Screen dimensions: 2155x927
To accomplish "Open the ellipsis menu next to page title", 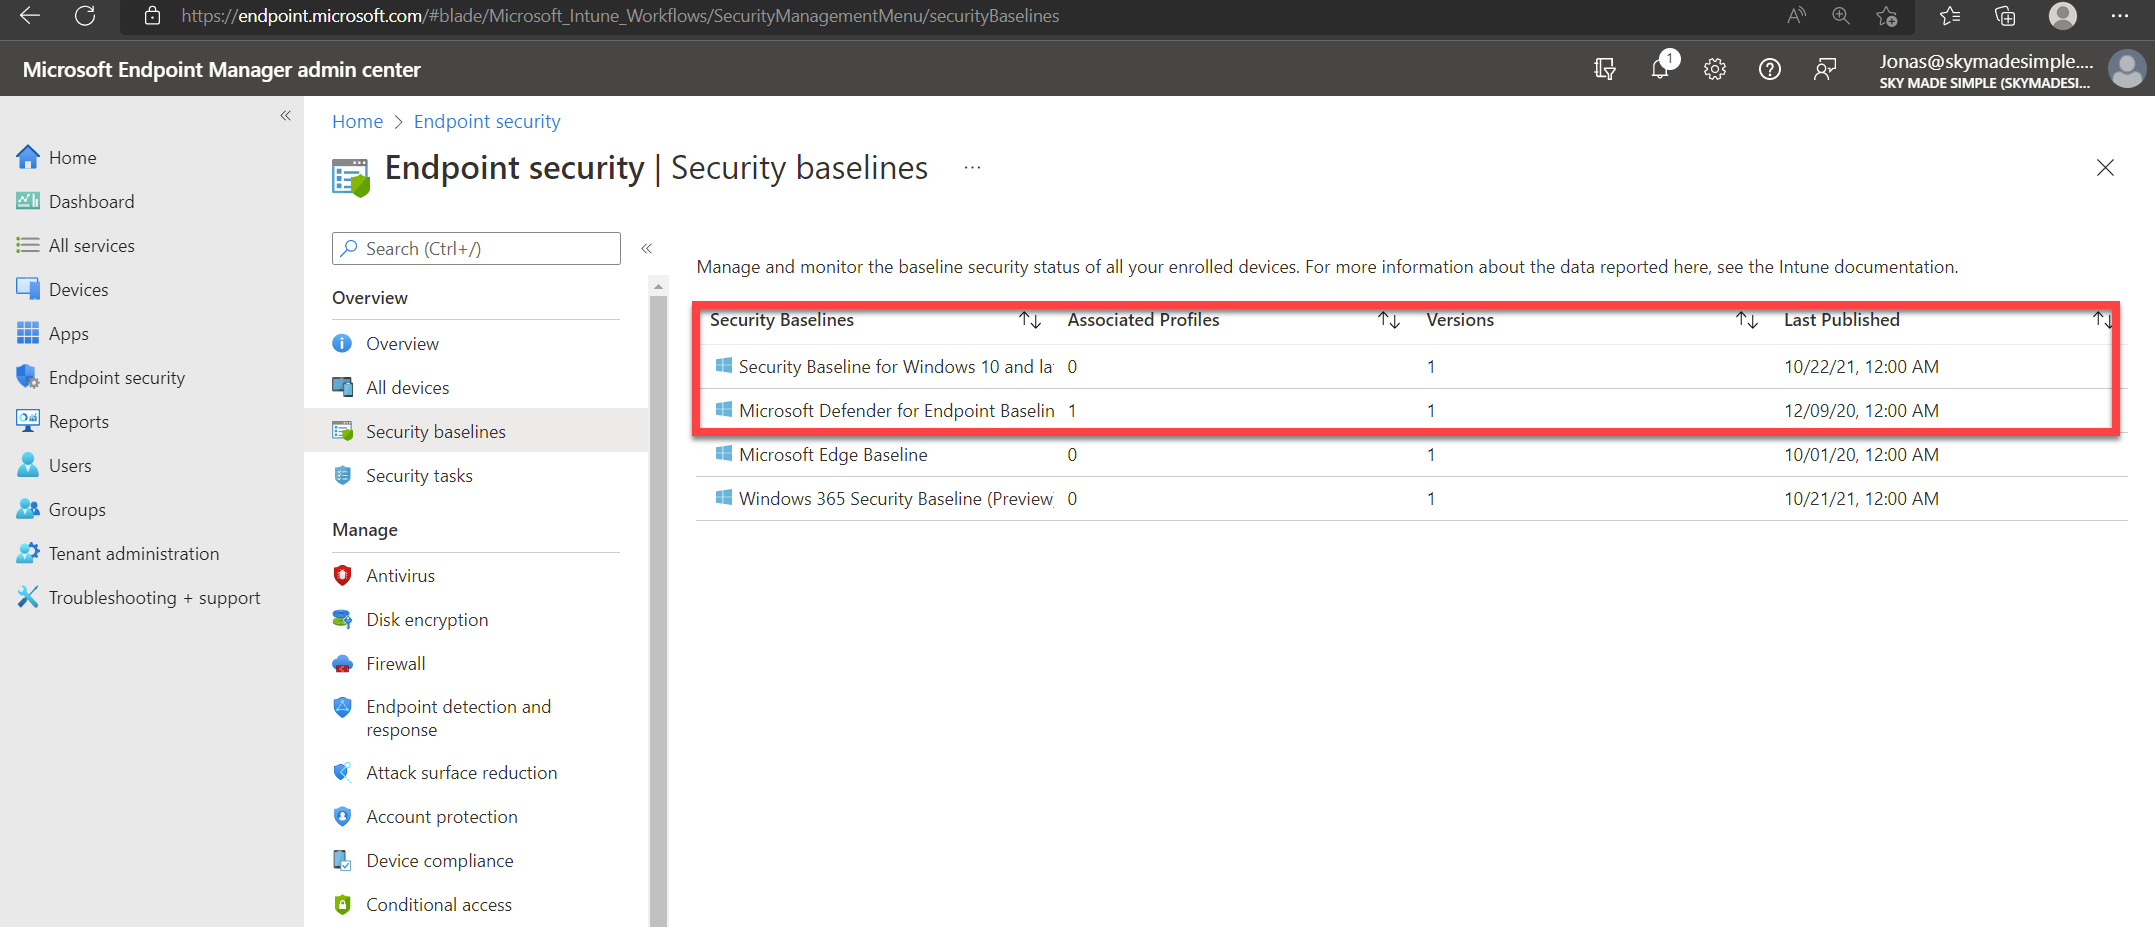I will tap(971, 168).
